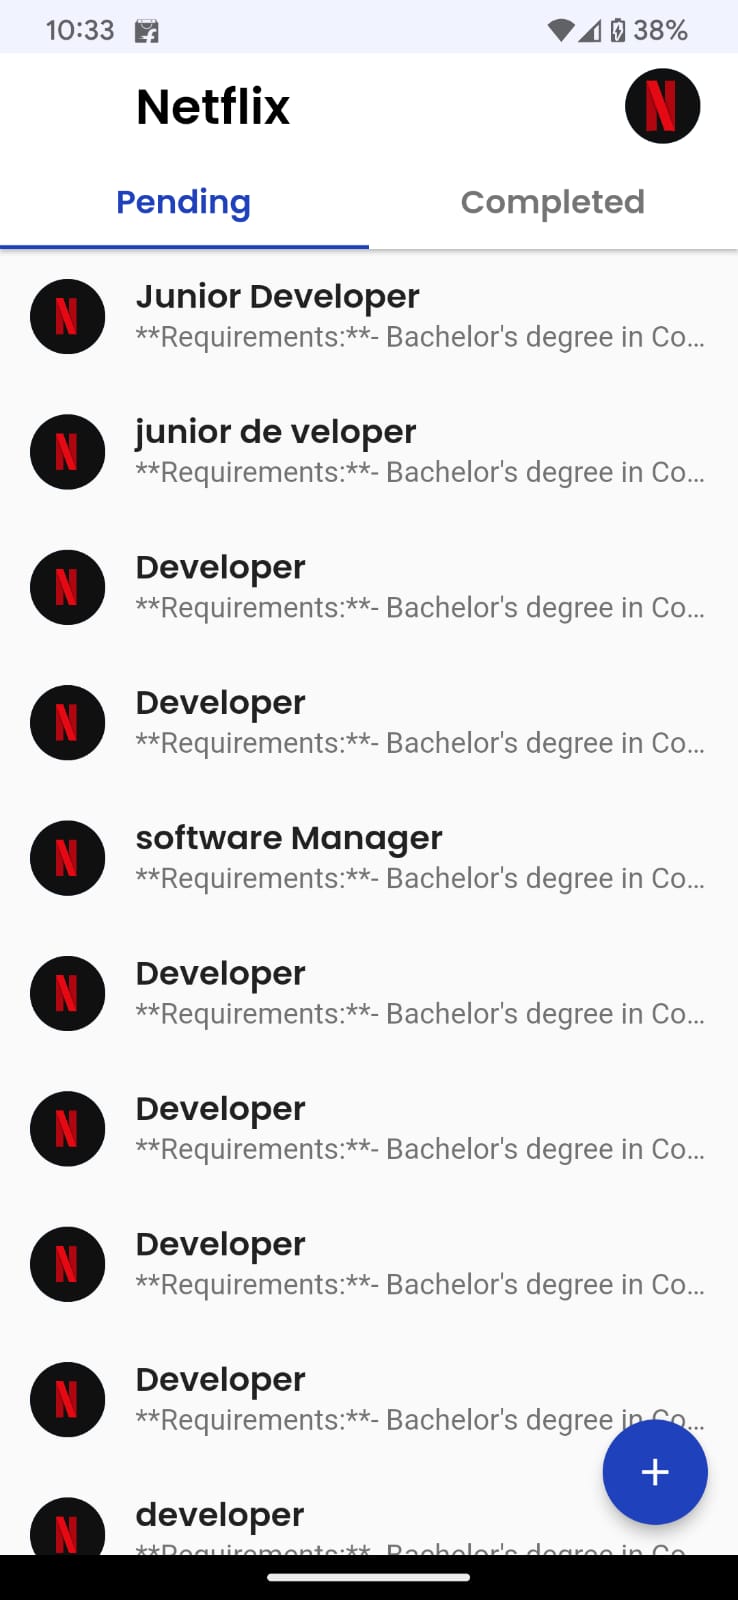Select requirements text under Junior Developer
The width and height of the screenshot is (738, 1600).
coord(420,337)
